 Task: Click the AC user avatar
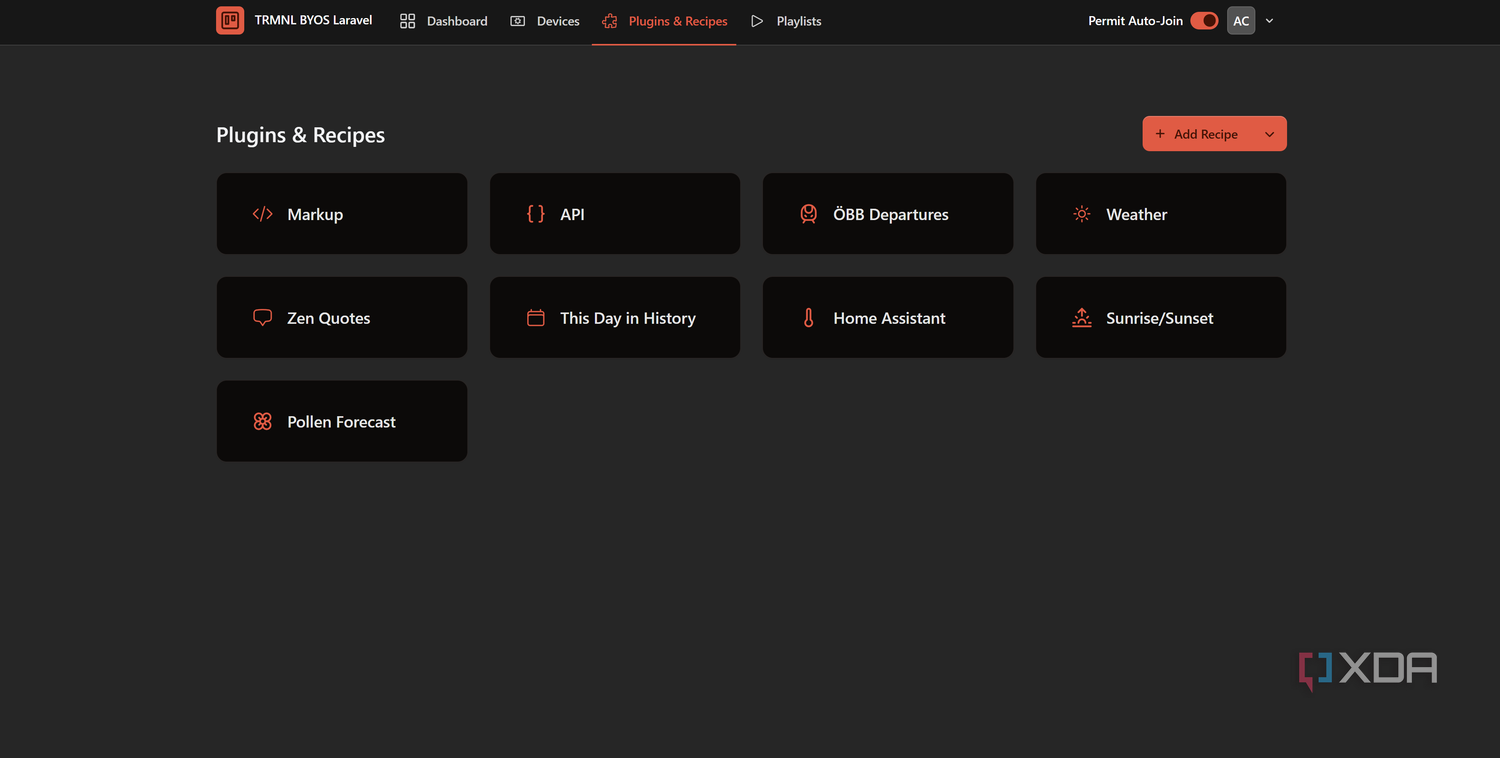1241,21
